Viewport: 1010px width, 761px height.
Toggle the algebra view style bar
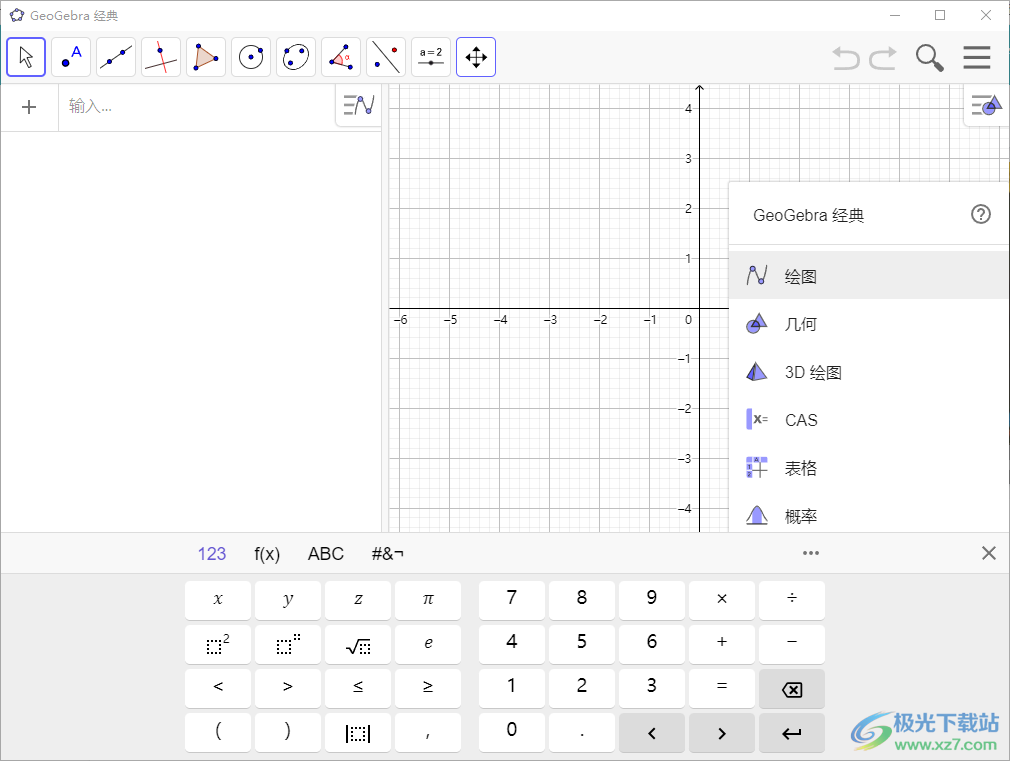click(359, 104)
